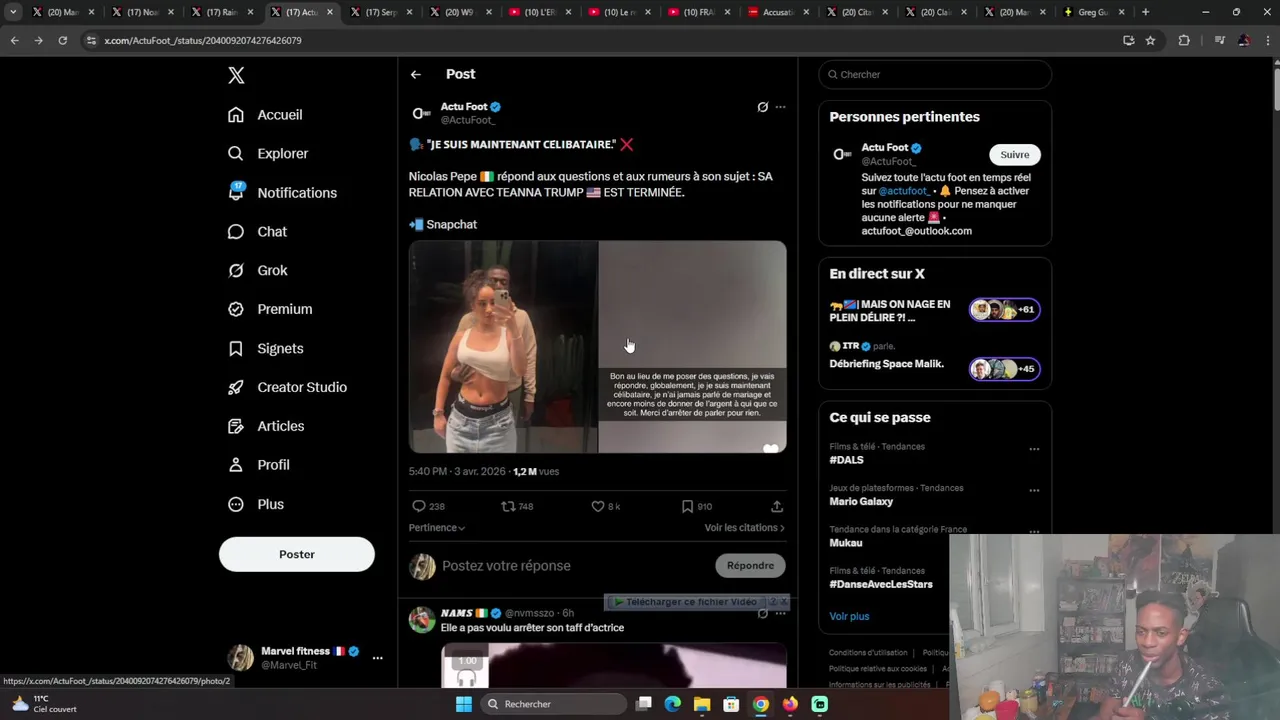1280x720 pixels.
Task: Open more options for #DALS trend
Action: tap(1034, 449)
